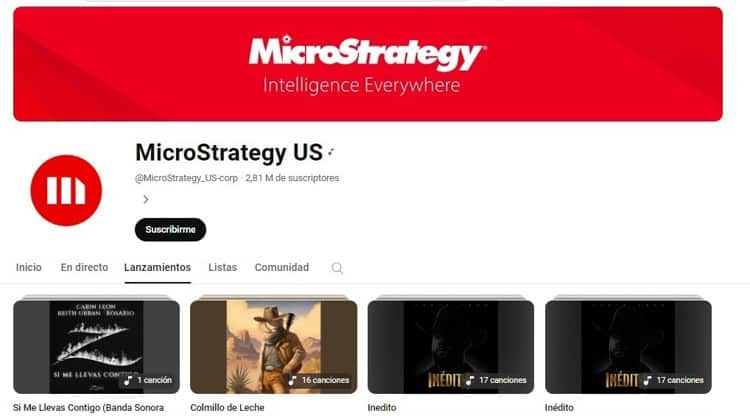Open the Colmillo de Leche cowboy thumbnail
Image resolution: width=750 pixels, height=416 pixels.
(x=274, y=347)
